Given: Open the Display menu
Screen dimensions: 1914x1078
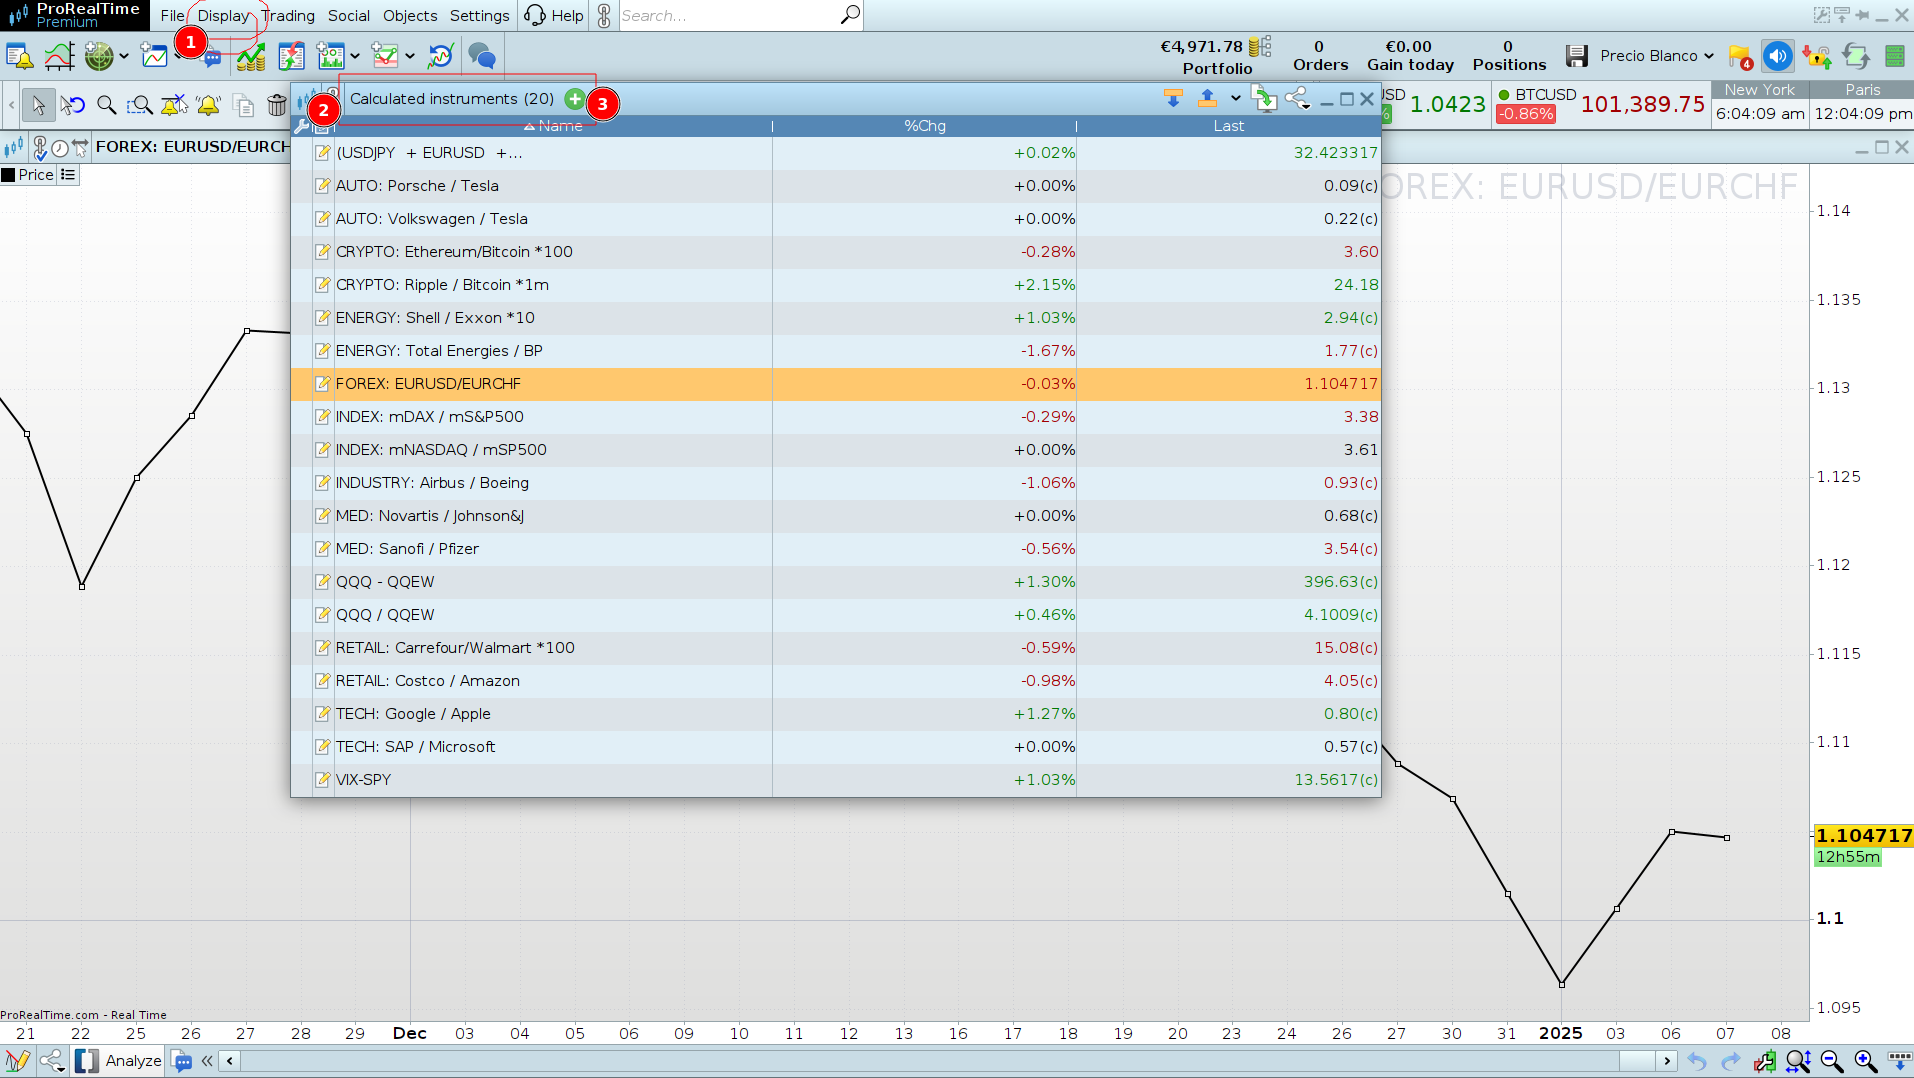Looking at the screenshot, I should coord(223,16).
